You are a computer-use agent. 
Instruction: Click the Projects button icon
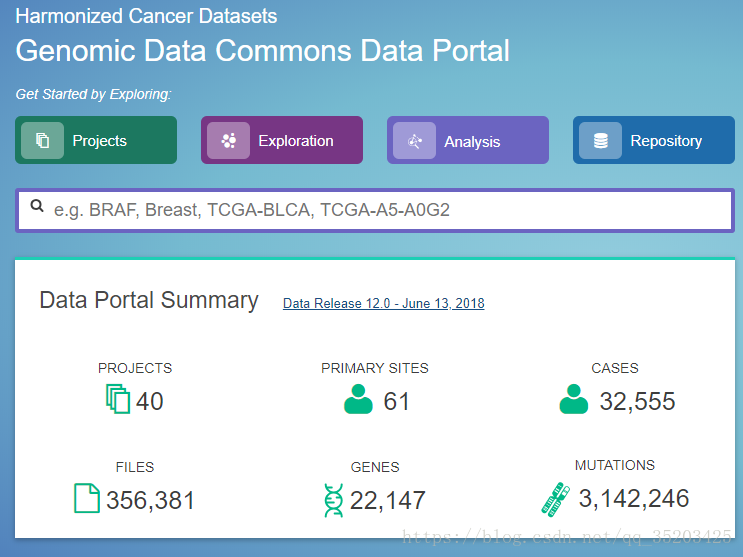43,140
